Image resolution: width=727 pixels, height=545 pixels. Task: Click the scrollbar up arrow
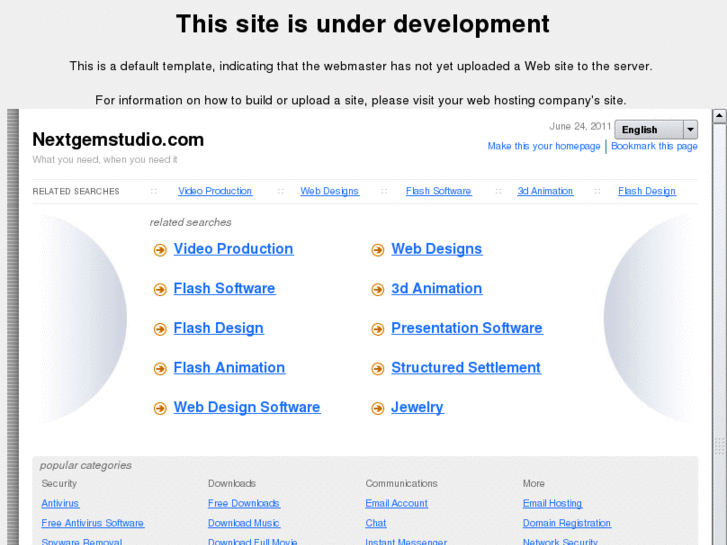tap(719, 115)
